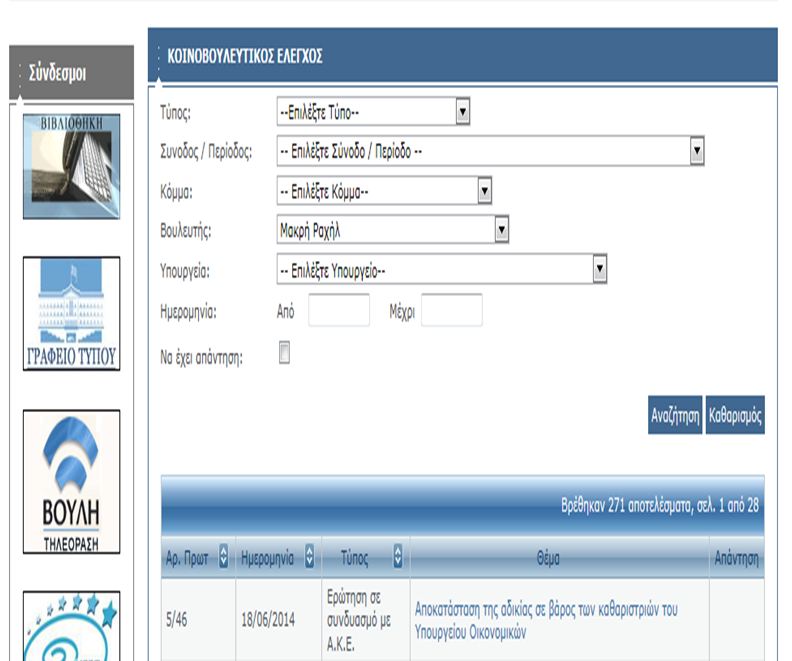Image resolution: width=792 pixels, height=661 pixels.
Task: Click the Αναζήτηση search button
Action: 674,418
